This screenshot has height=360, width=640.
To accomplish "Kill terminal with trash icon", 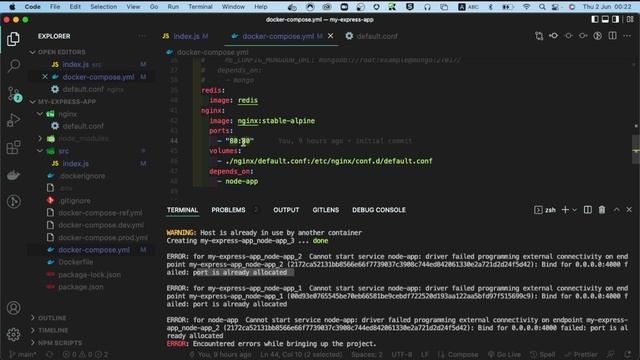I will click(x=602, y=210).
